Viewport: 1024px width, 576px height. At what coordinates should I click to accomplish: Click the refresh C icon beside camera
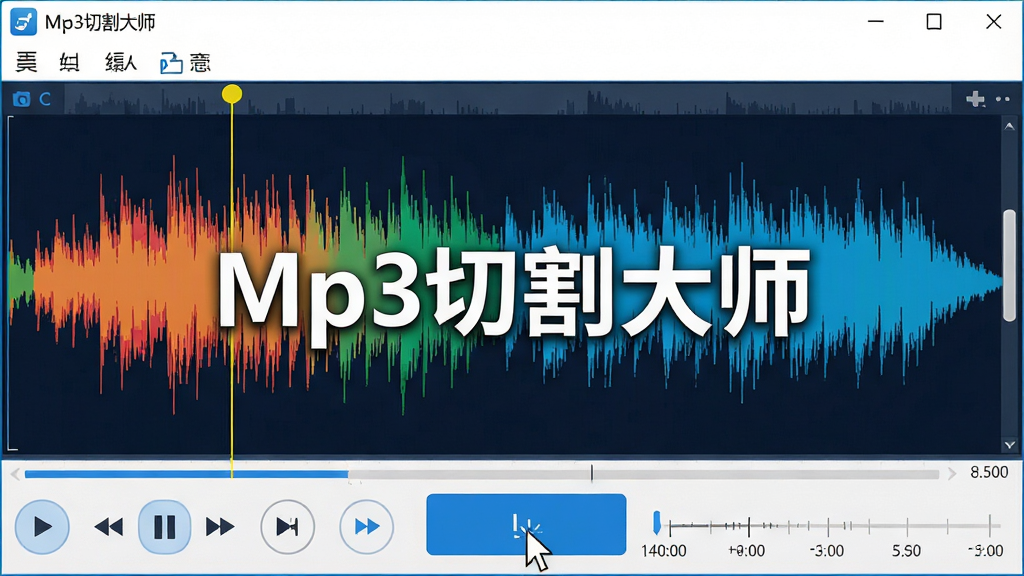pos(45,99)
